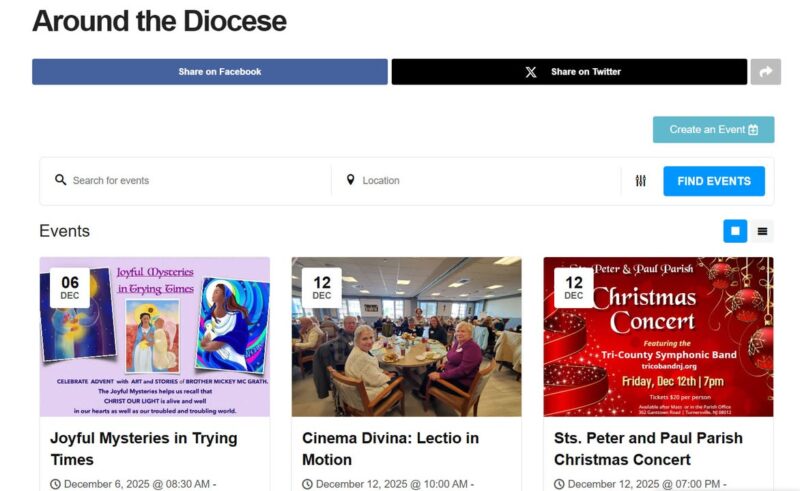Switch to grid view of events
Viewport: 800px width, 491px height.
[x=735, y=231]
